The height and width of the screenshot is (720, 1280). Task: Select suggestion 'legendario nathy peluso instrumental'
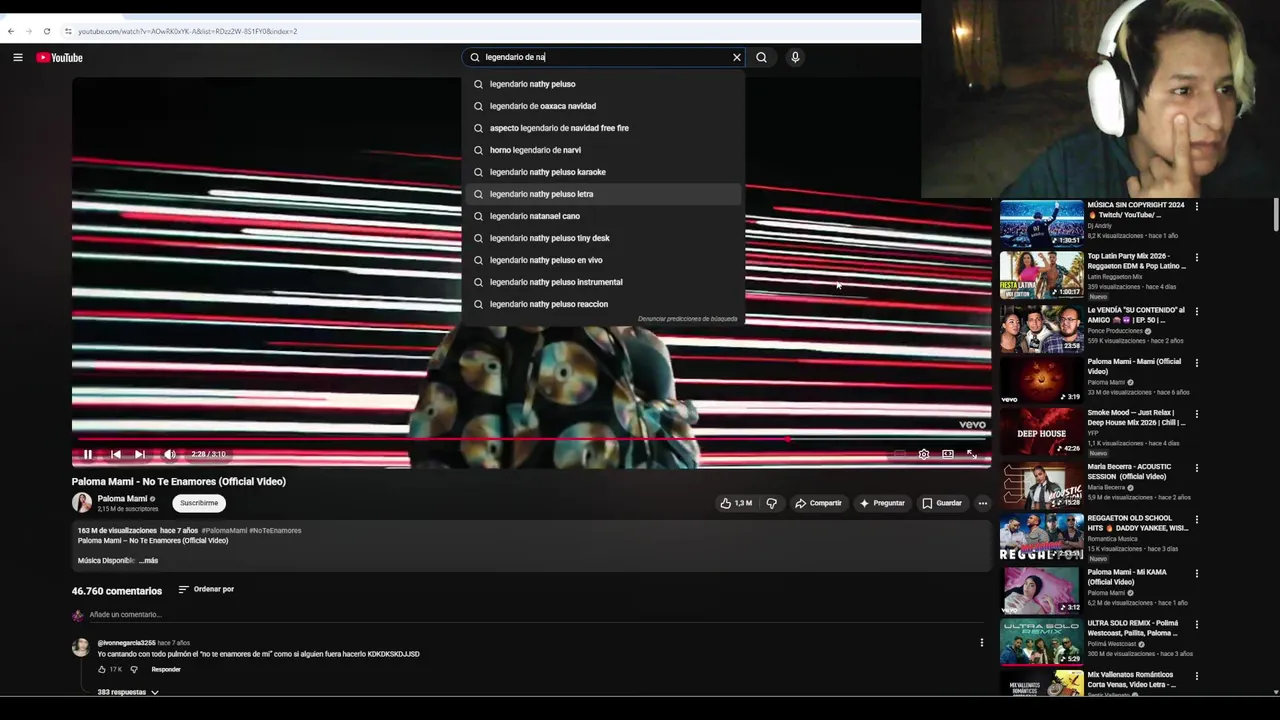603,282
